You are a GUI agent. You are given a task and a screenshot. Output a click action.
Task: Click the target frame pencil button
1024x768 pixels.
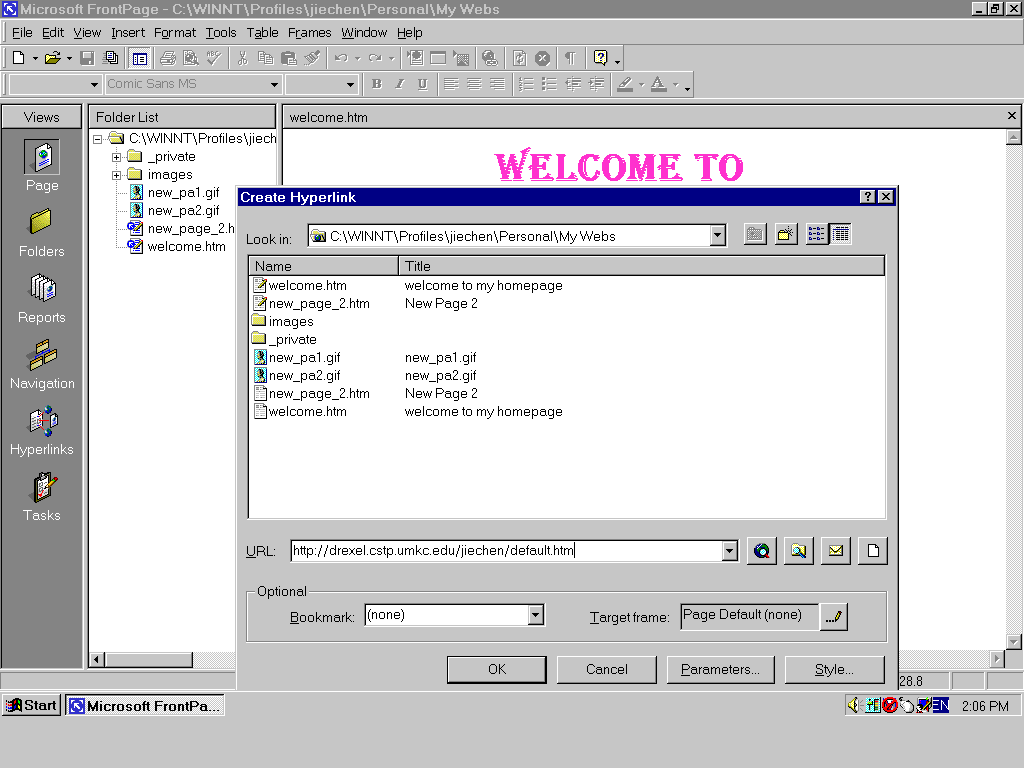[833, 617]
